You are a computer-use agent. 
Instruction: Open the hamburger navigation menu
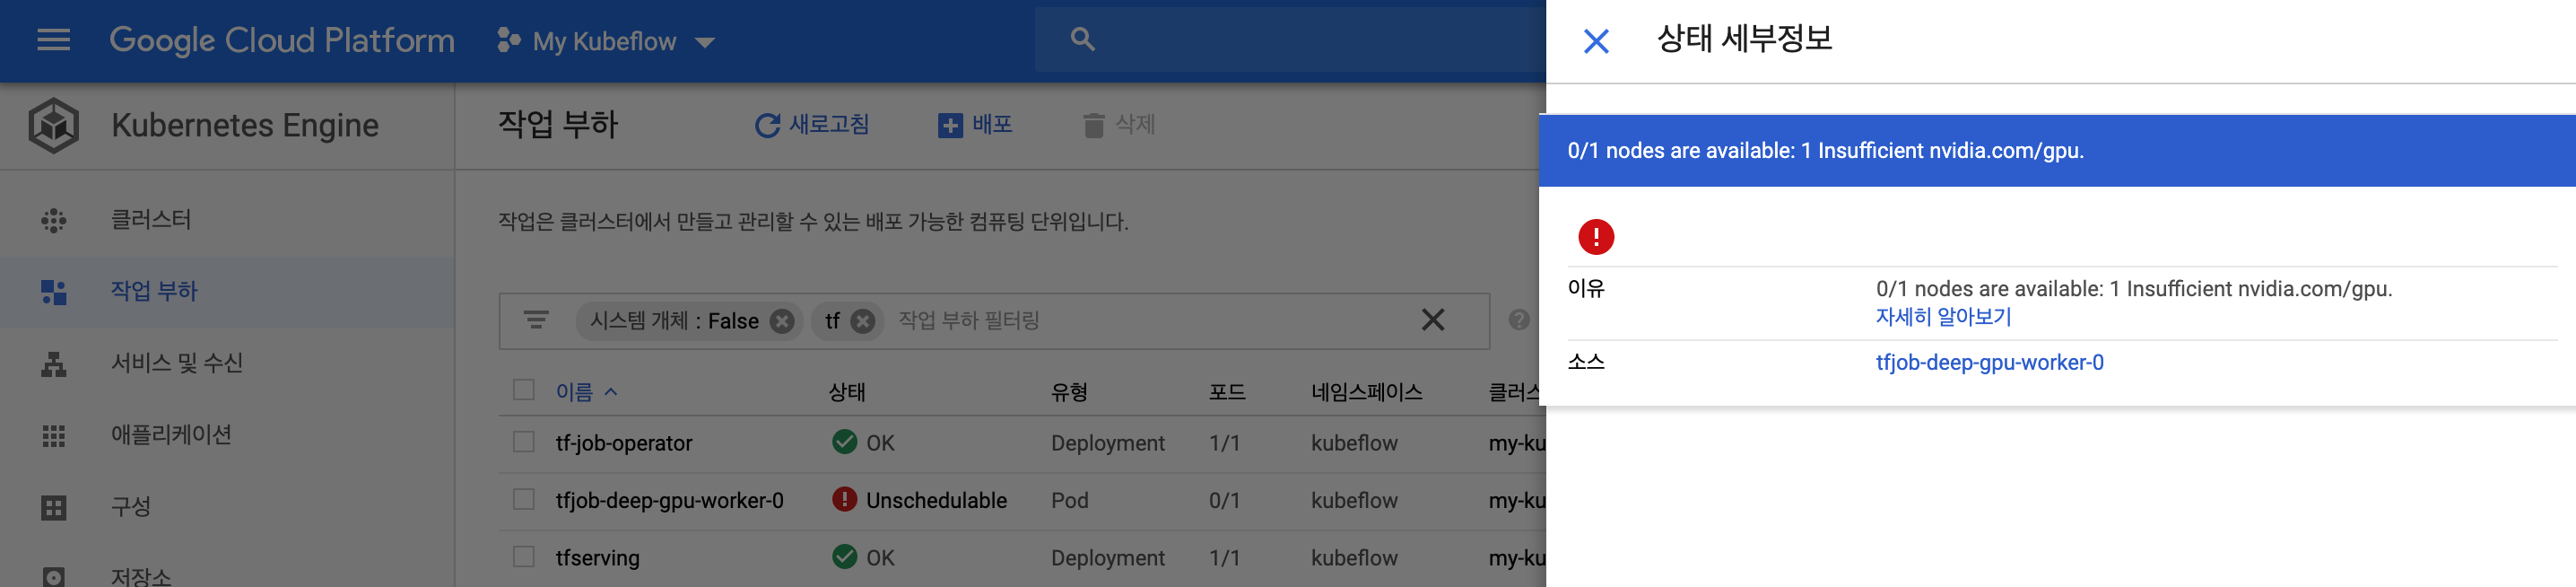click(x=53, y=40)
